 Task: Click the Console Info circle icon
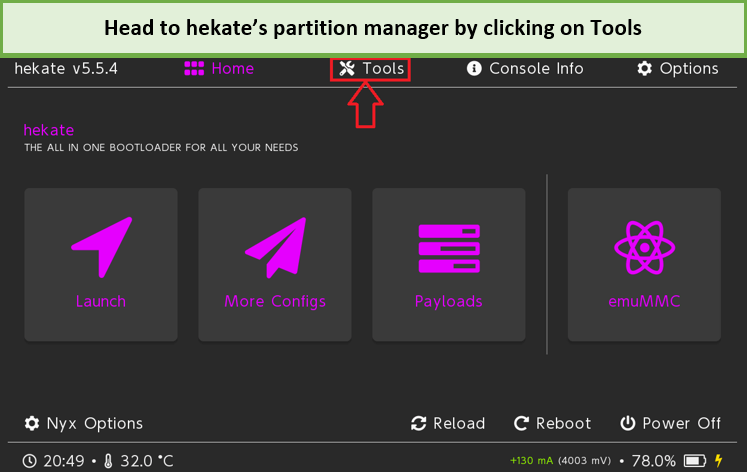(x=474, y=69)
